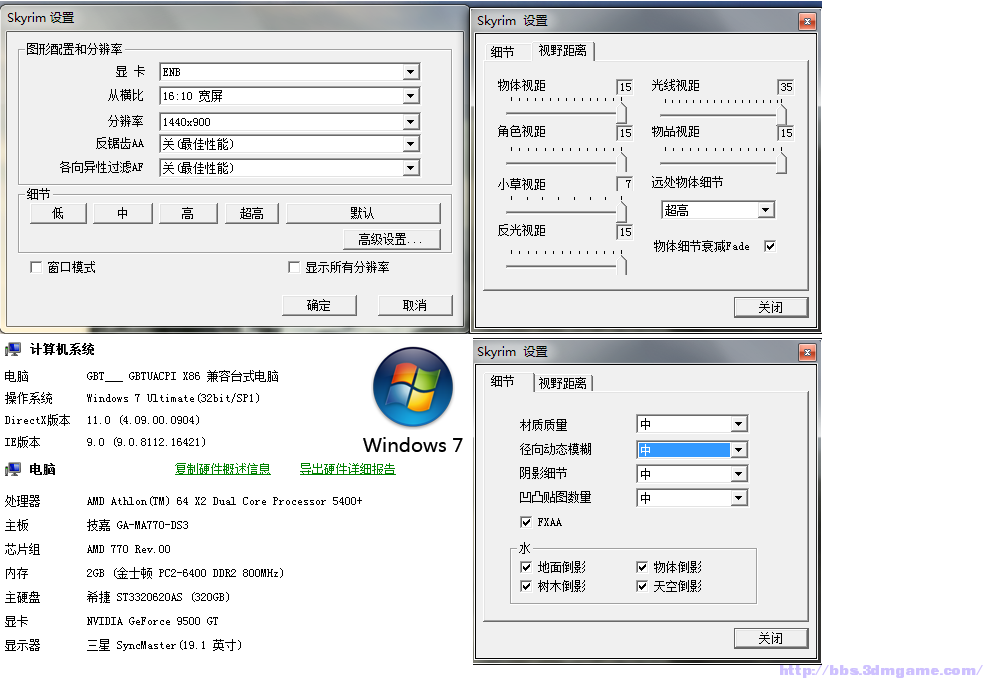The image size is (986, 683).
Task: Select the 超高 detail preset button
Action: [x=252, y=213]
